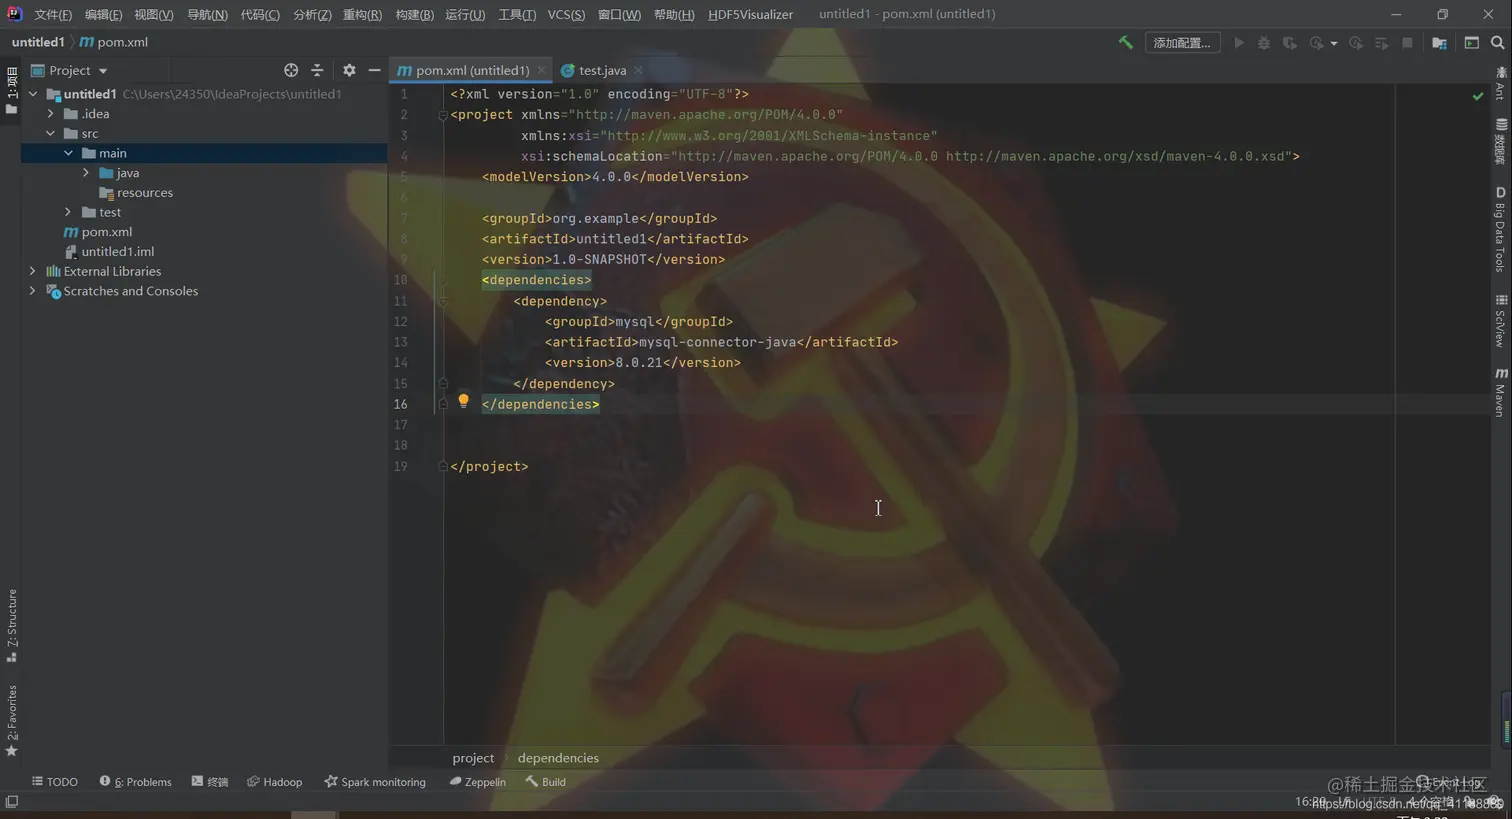Click the green inspection checkmark
1512x819 pixels.
[1478, 96]
